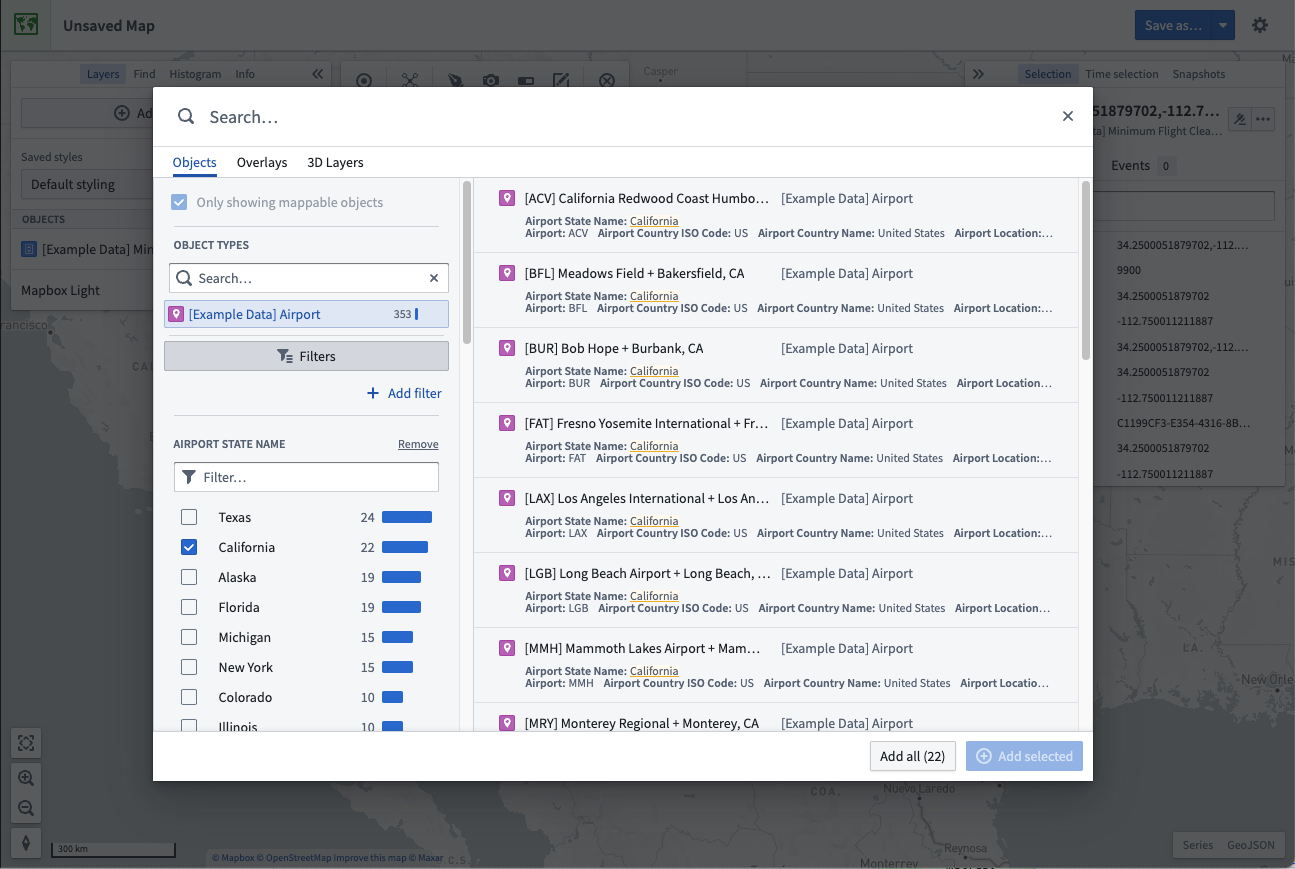
Task: Click the Remove link for Airport State Name
Action: click(418, 444)
